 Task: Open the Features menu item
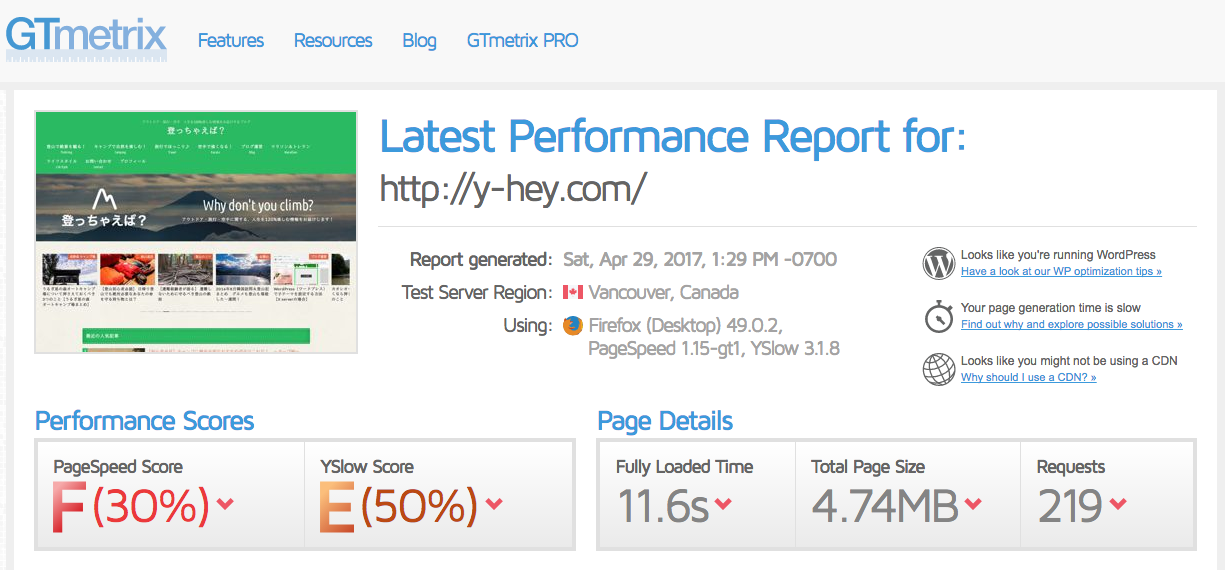pos(231,41)
